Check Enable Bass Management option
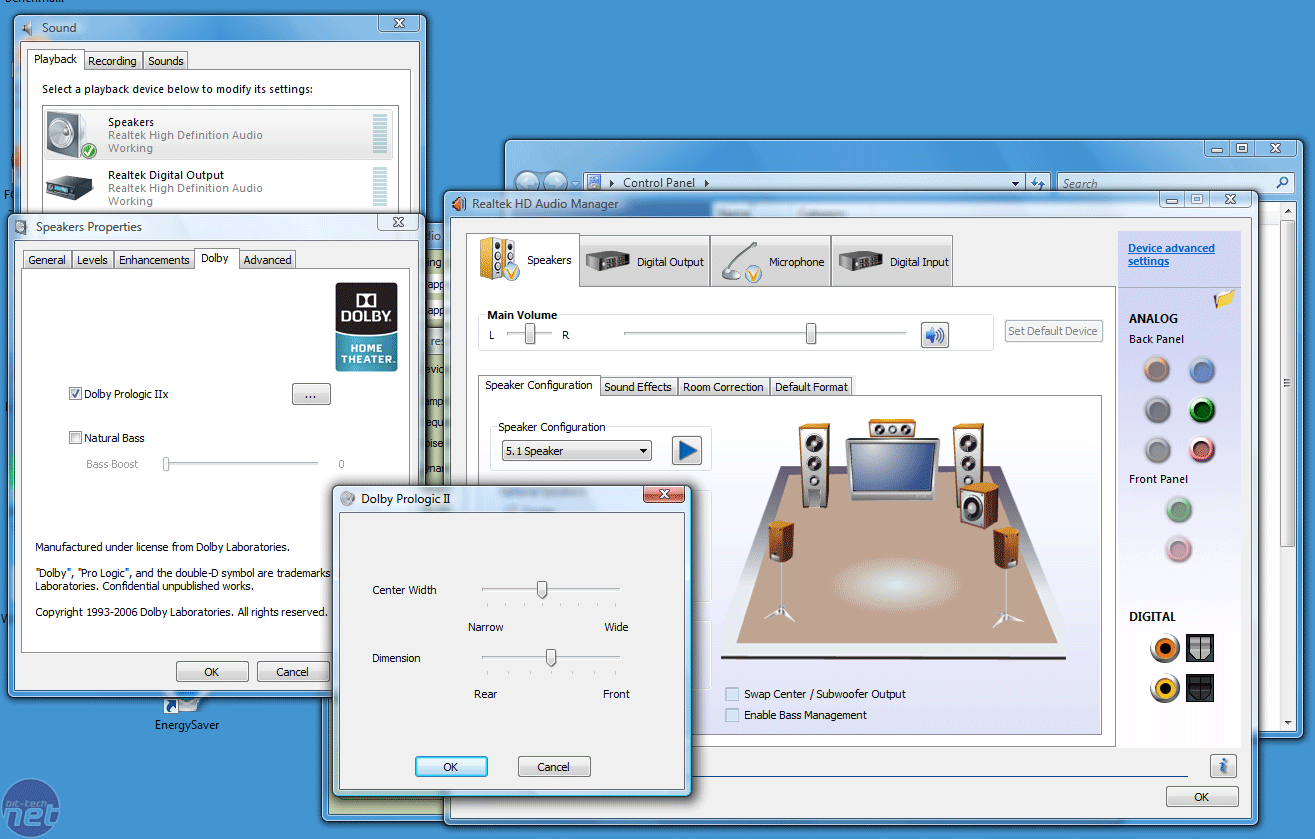Screen dimensions: 1315x839 tap(733, 715)
